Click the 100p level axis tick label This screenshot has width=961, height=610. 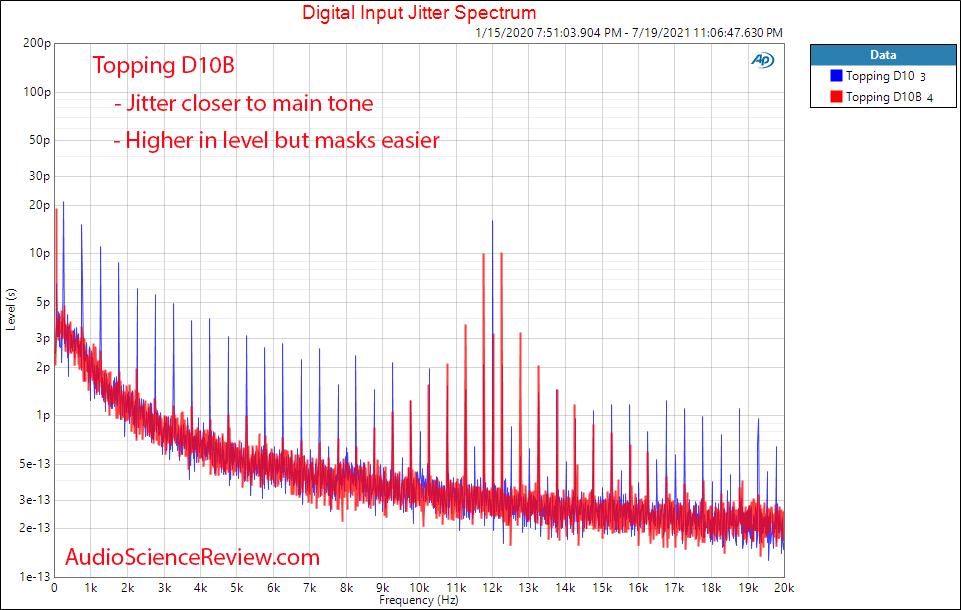tap(37, 92)
